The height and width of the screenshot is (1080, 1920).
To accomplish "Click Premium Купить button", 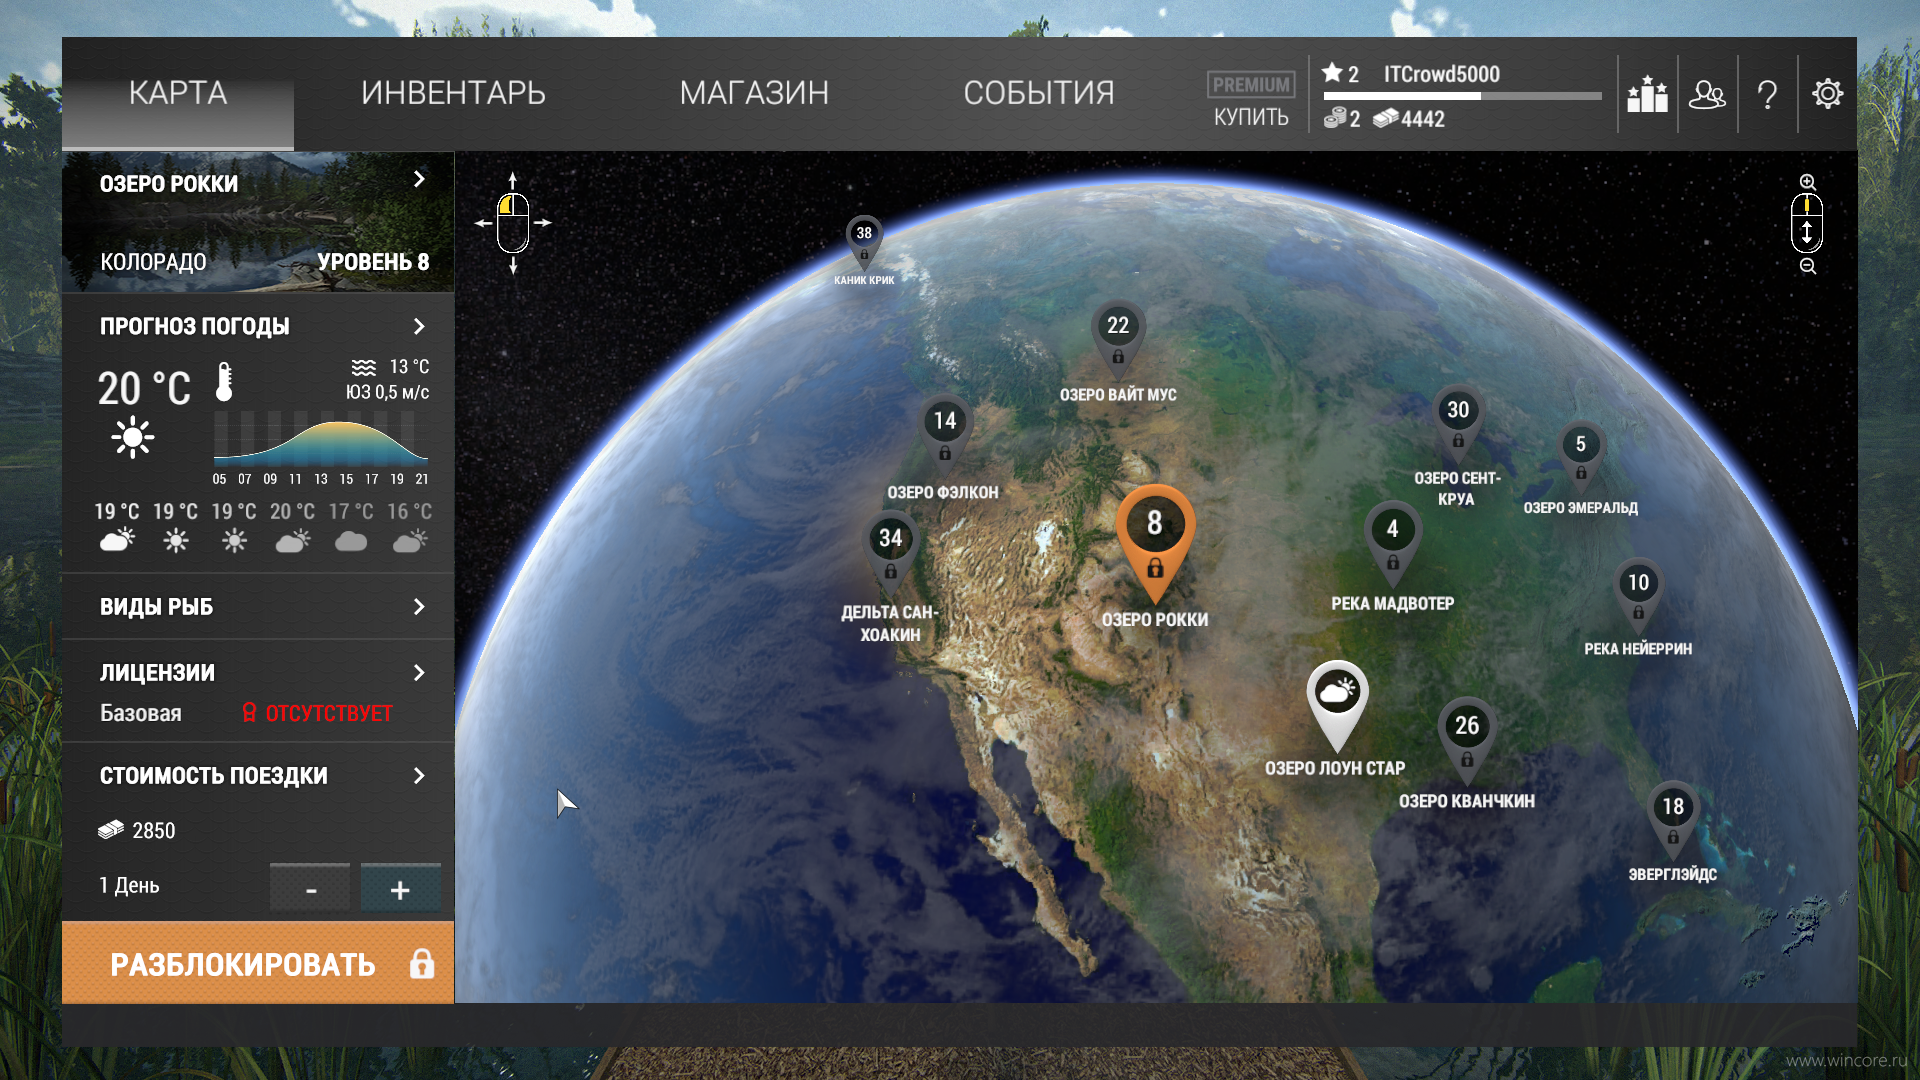I will tap(1251, 100).
